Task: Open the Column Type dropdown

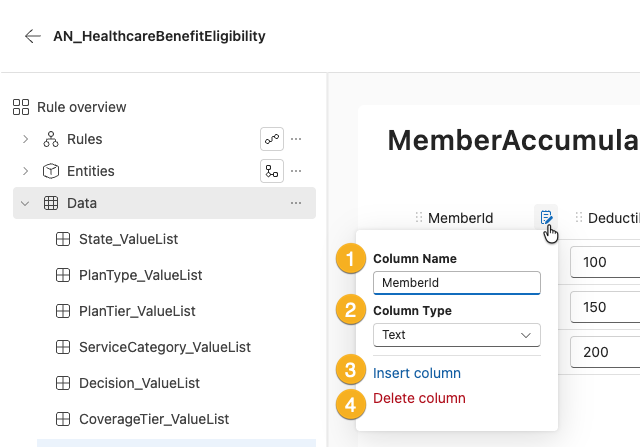Action: tap(457, 335)
